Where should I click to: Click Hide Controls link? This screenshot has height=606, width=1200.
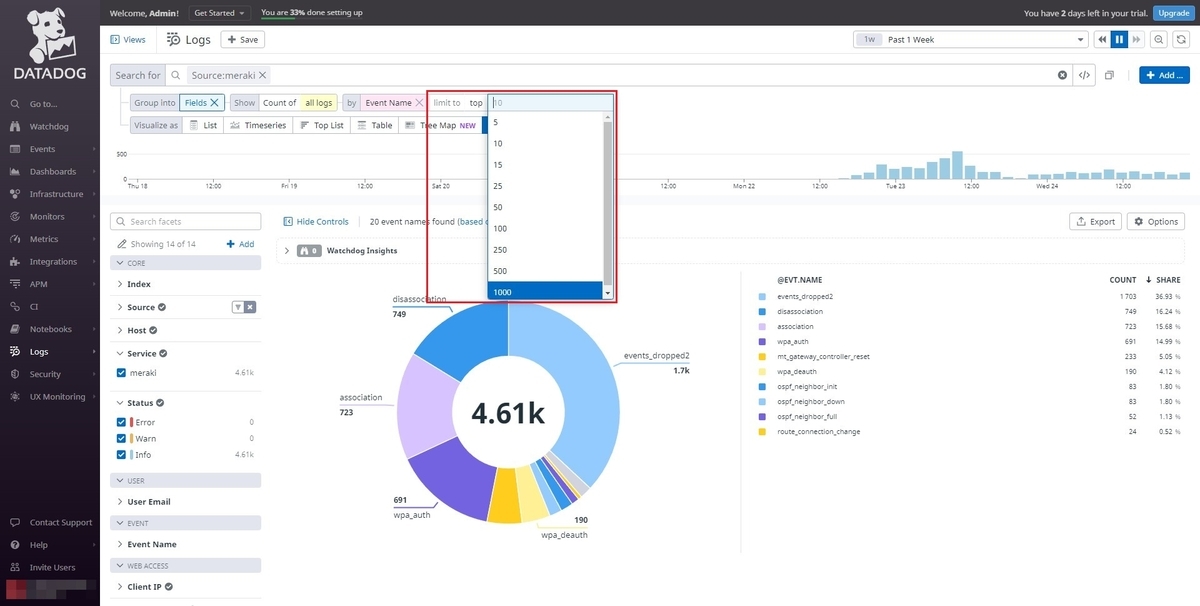click(316, 222)
